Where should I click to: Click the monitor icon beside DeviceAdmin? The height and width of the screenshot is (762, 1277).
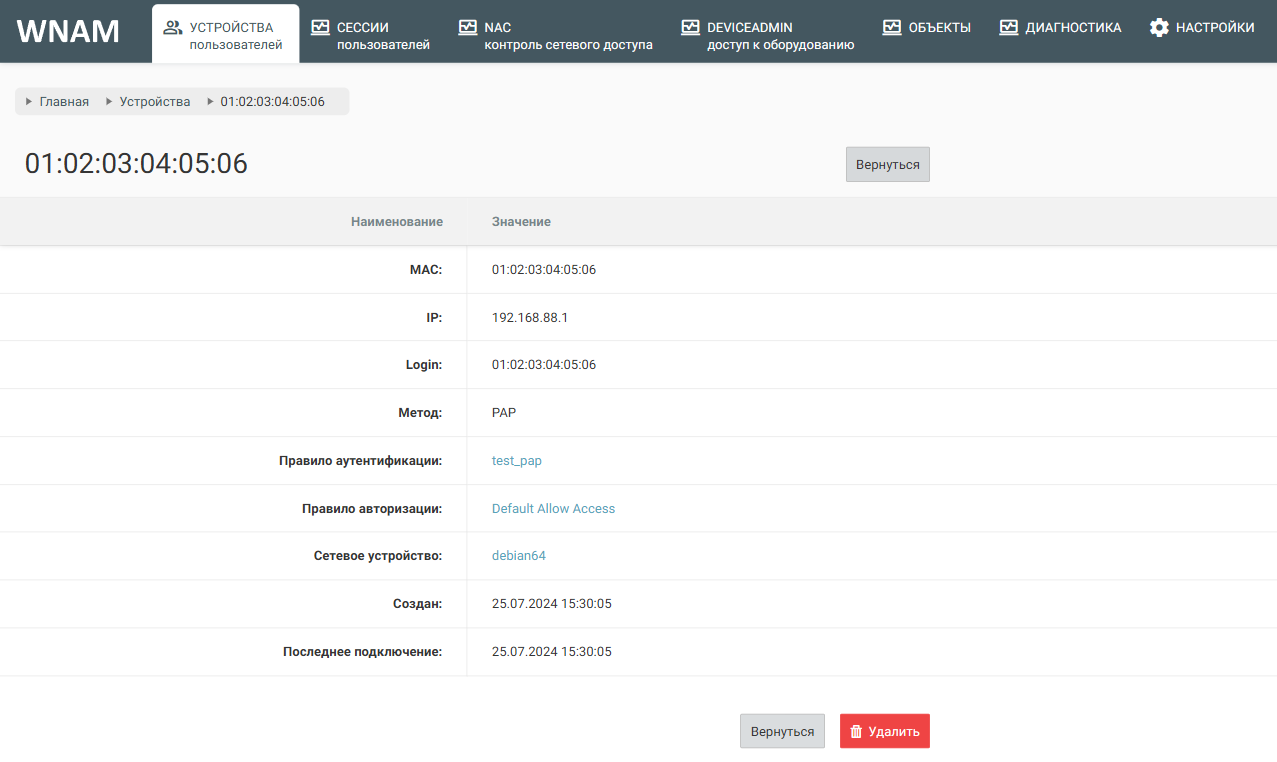(690, 28)
